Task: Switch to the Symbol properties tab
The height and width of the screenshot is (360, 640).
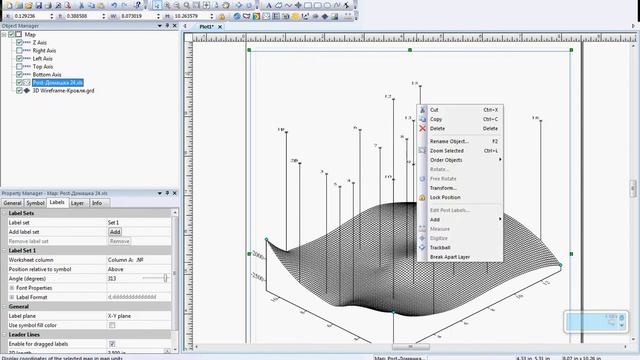Action: click(x=35, y=203)
